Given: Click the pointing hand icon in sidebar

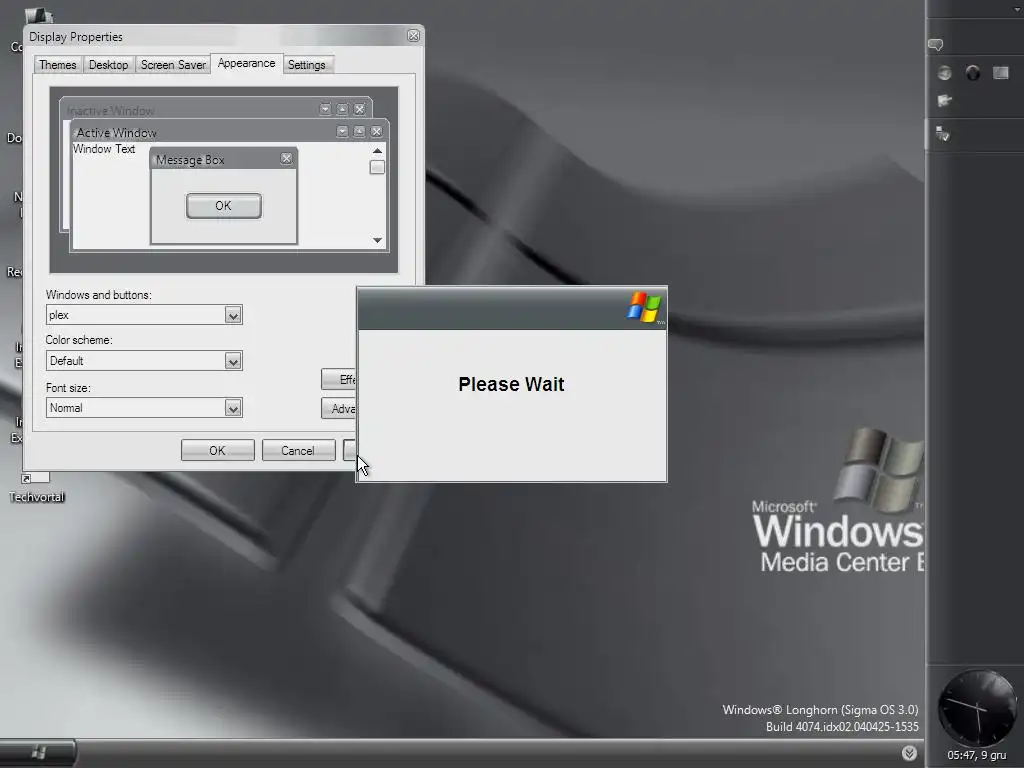Looking at the screenshot, I should tap(944, 101).
